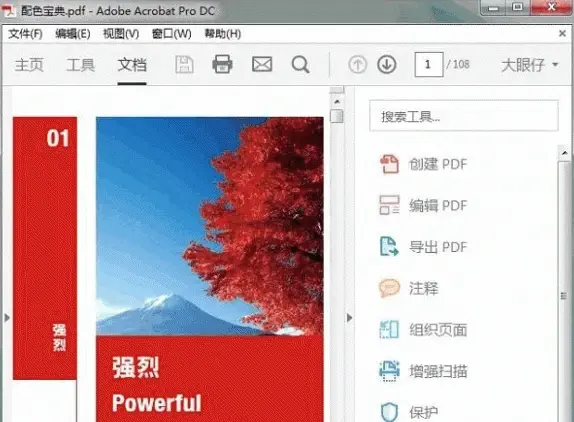Screen dimensions: 574x422
Task: Click the vertical 强烈 text in sidebar strip
Action: pos(59,337)
